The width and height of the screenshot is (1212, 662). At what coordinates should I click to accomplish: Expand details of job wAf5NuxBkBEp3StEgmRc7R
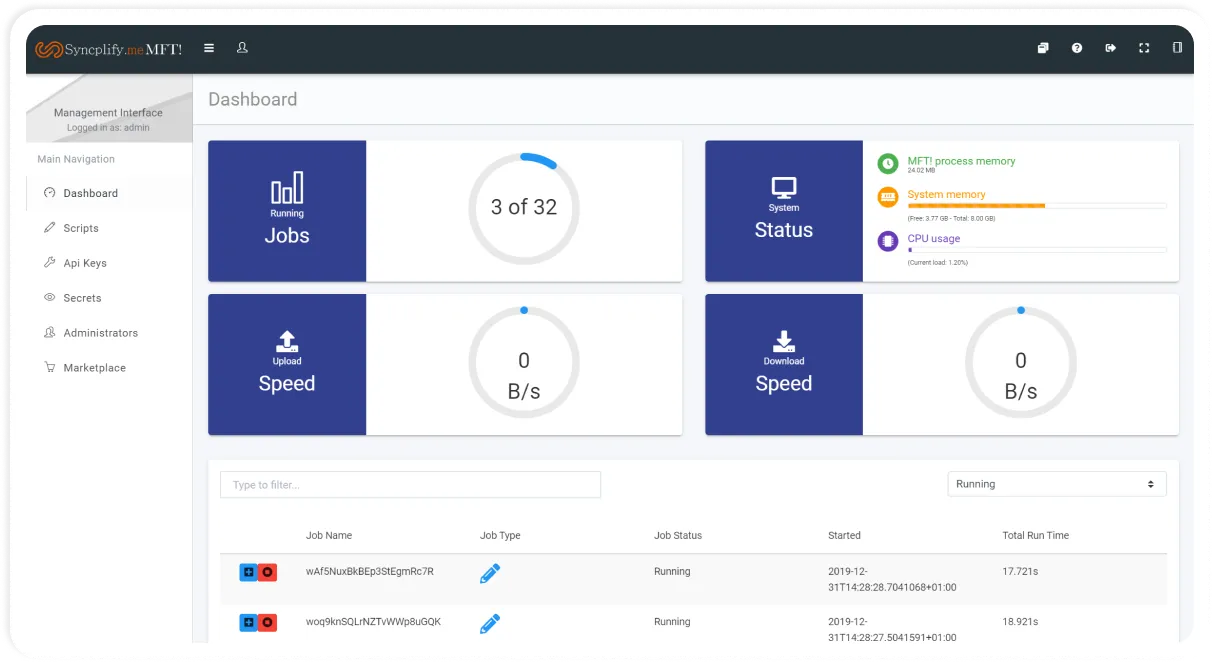pos(246,572)
